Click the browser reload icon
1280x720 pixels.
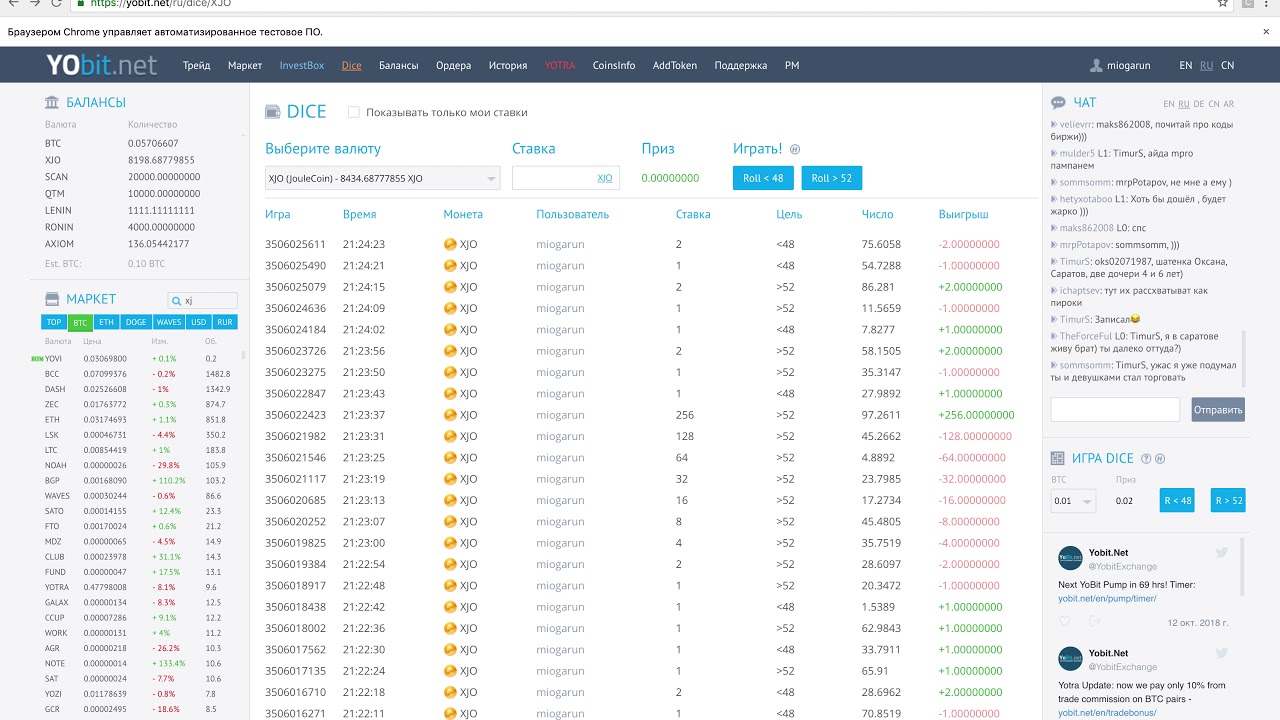(x=56, y=3)
